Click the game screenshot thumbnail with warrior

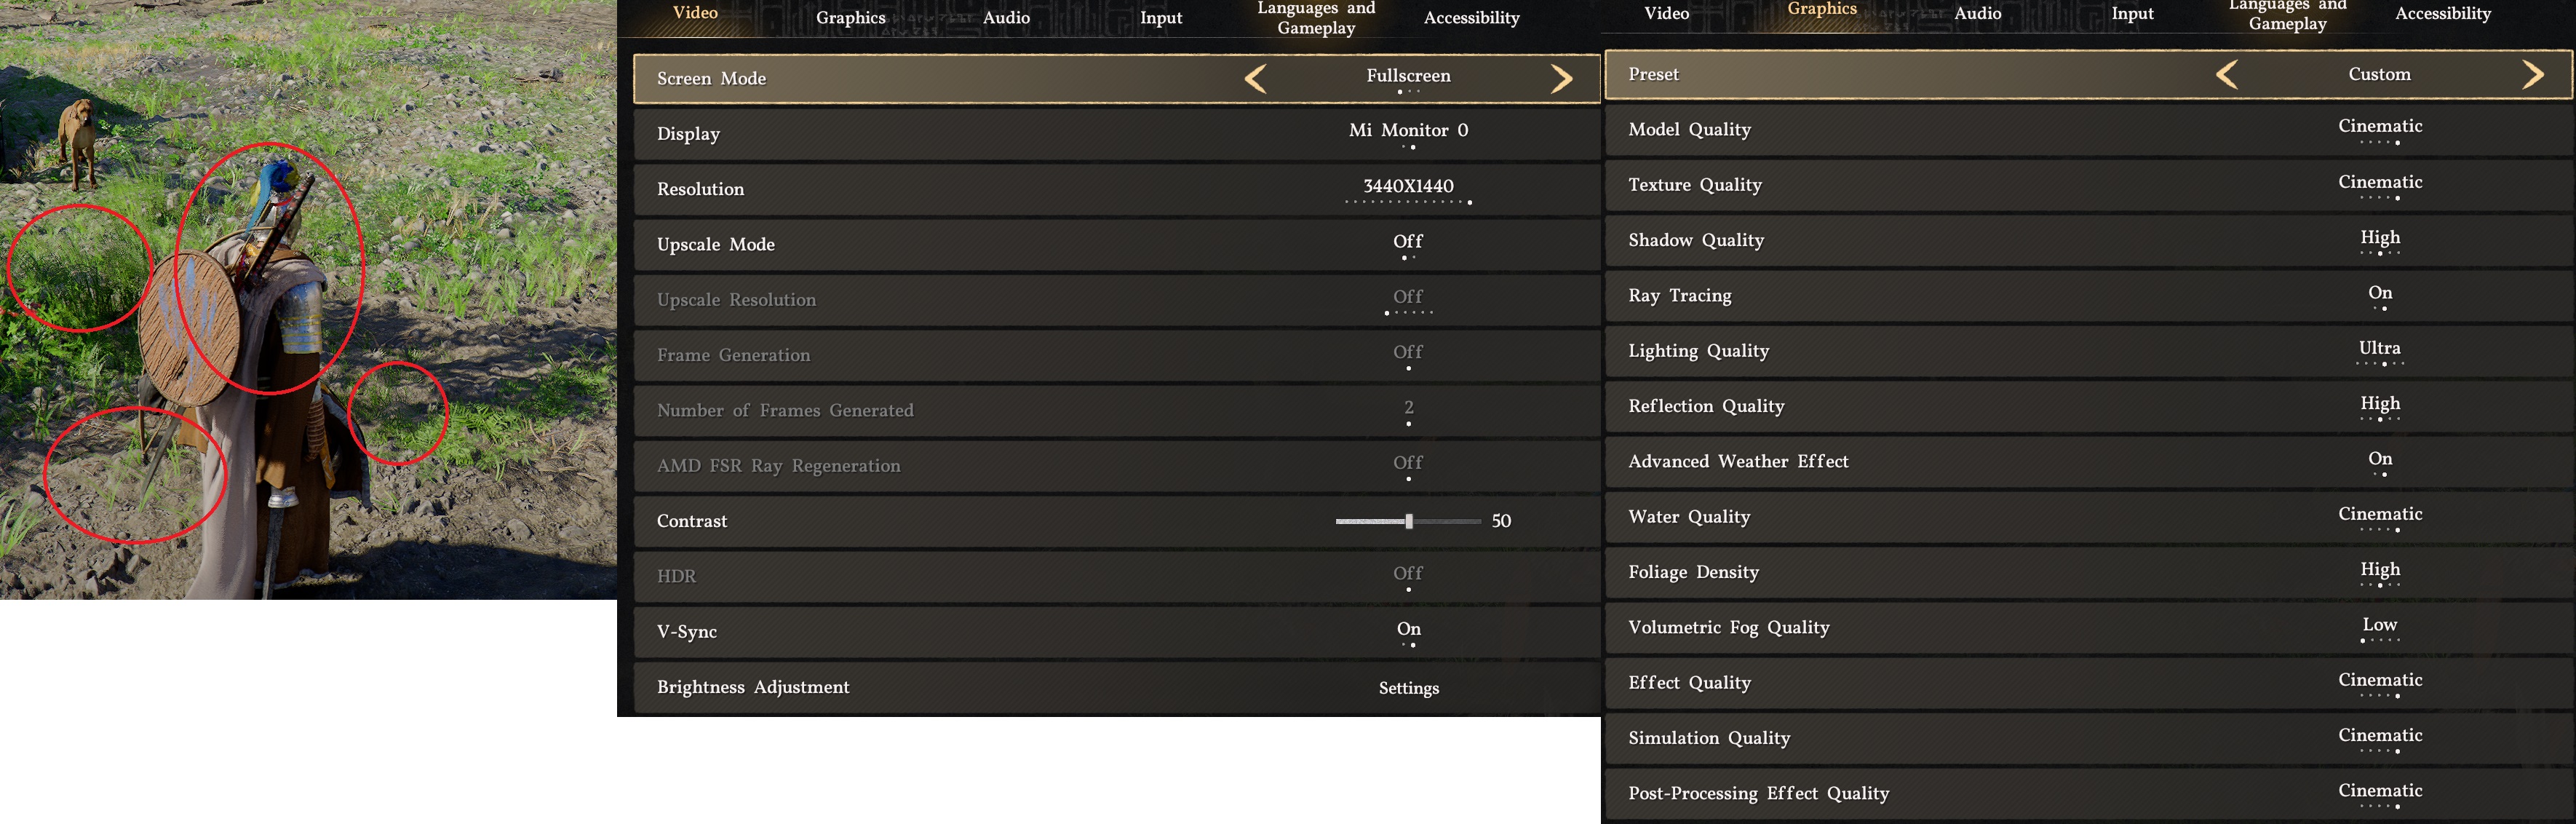click(x=308, y=299)
